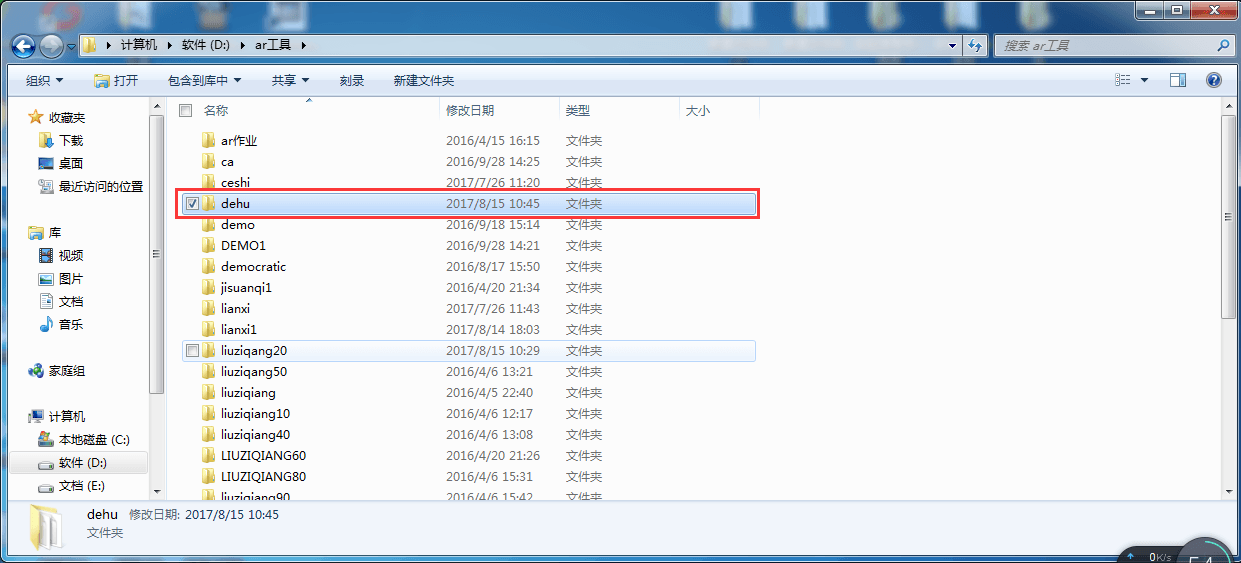
Task: Click the 打开 toolbar button
Action: pos(116,80)
